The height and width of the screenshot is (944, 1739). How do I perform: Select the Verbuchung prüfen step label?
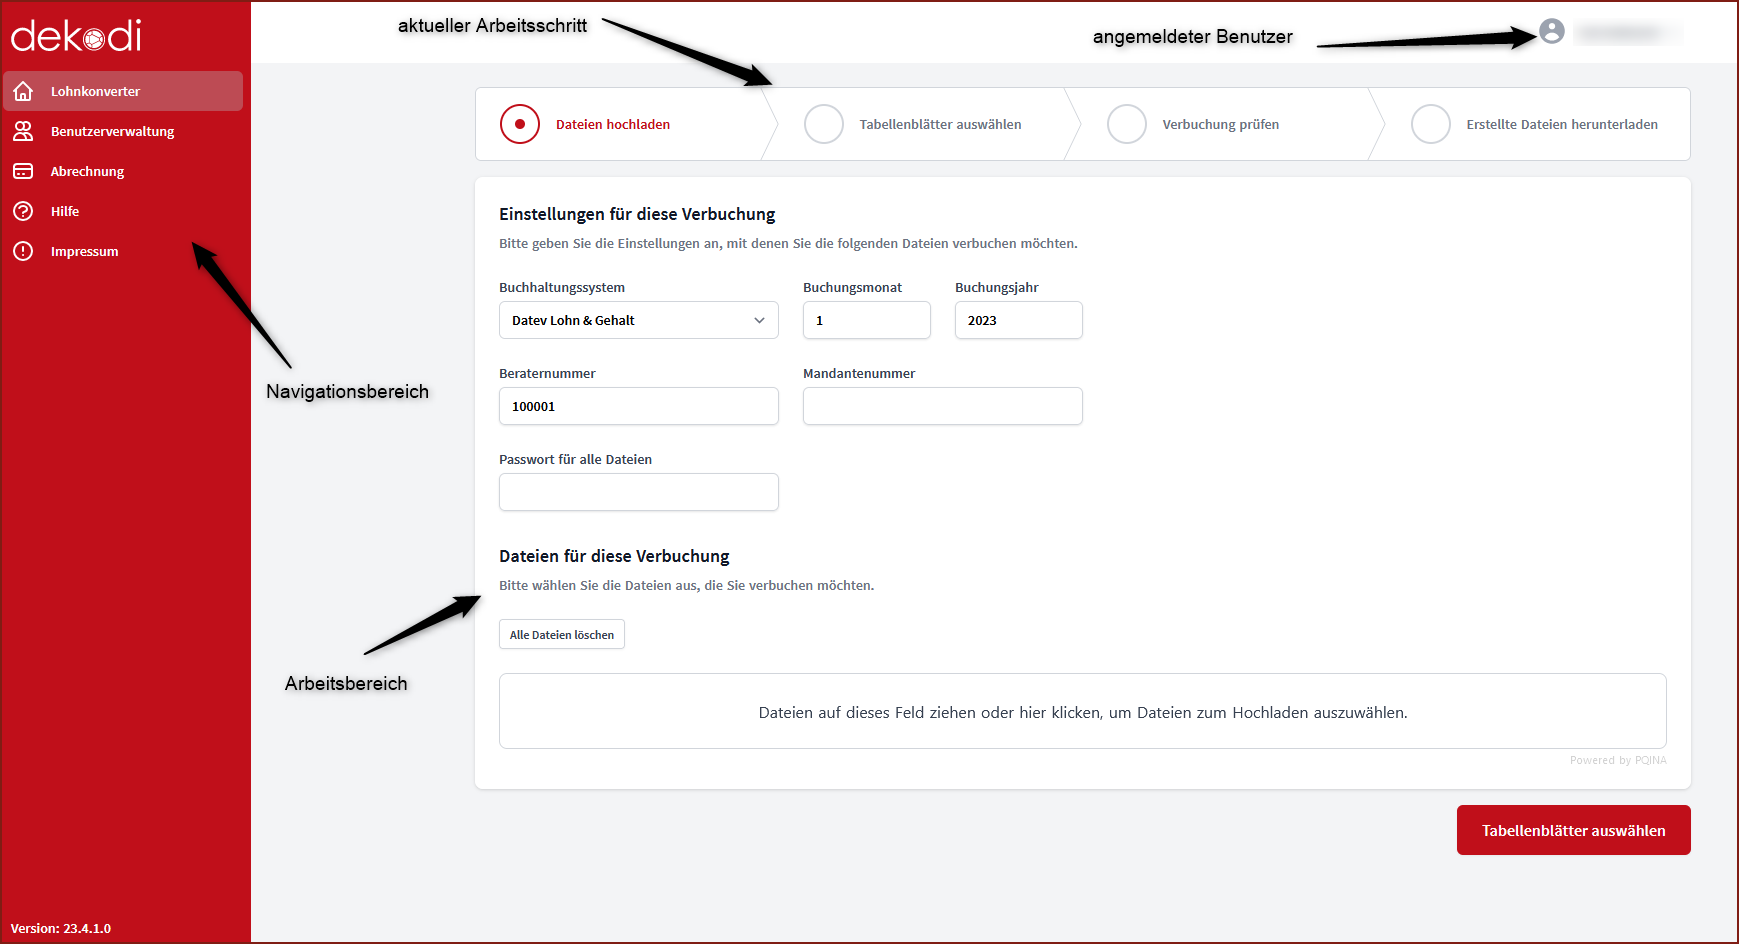(1220, 124)
